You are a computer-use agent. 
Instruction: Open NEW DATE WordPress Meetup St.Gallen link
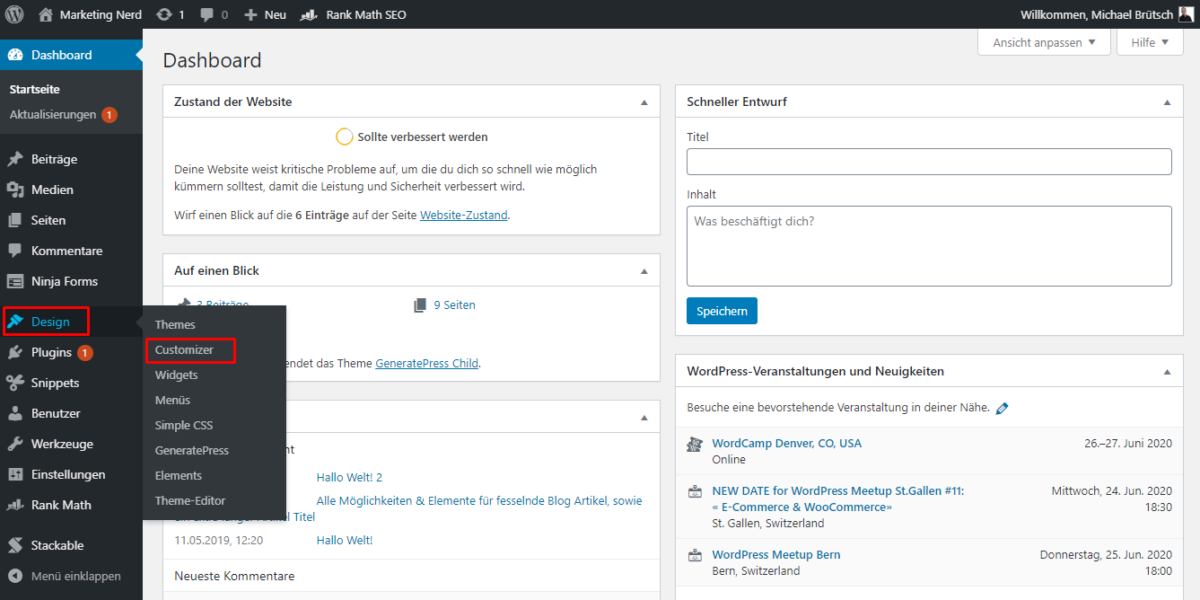coord(838,499)
